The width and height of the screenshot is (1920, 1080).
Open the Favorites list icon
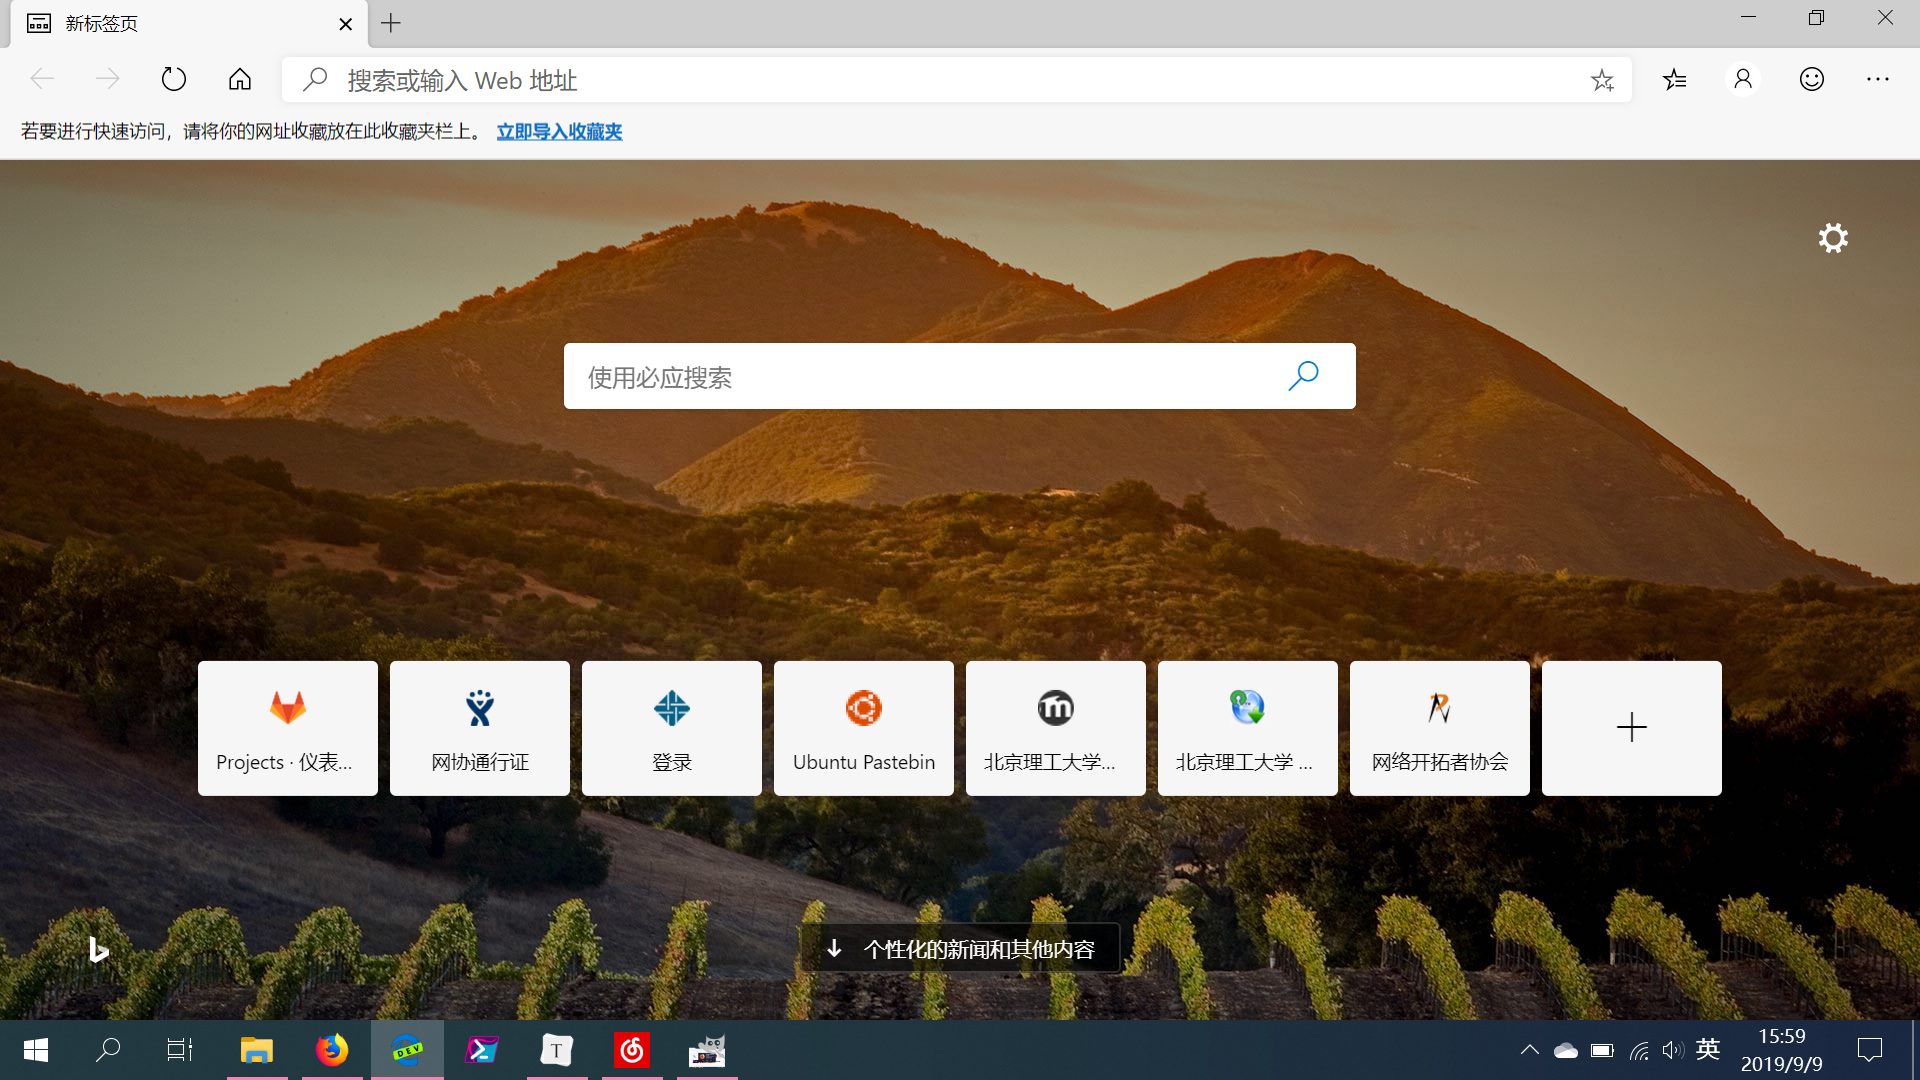1675,79
